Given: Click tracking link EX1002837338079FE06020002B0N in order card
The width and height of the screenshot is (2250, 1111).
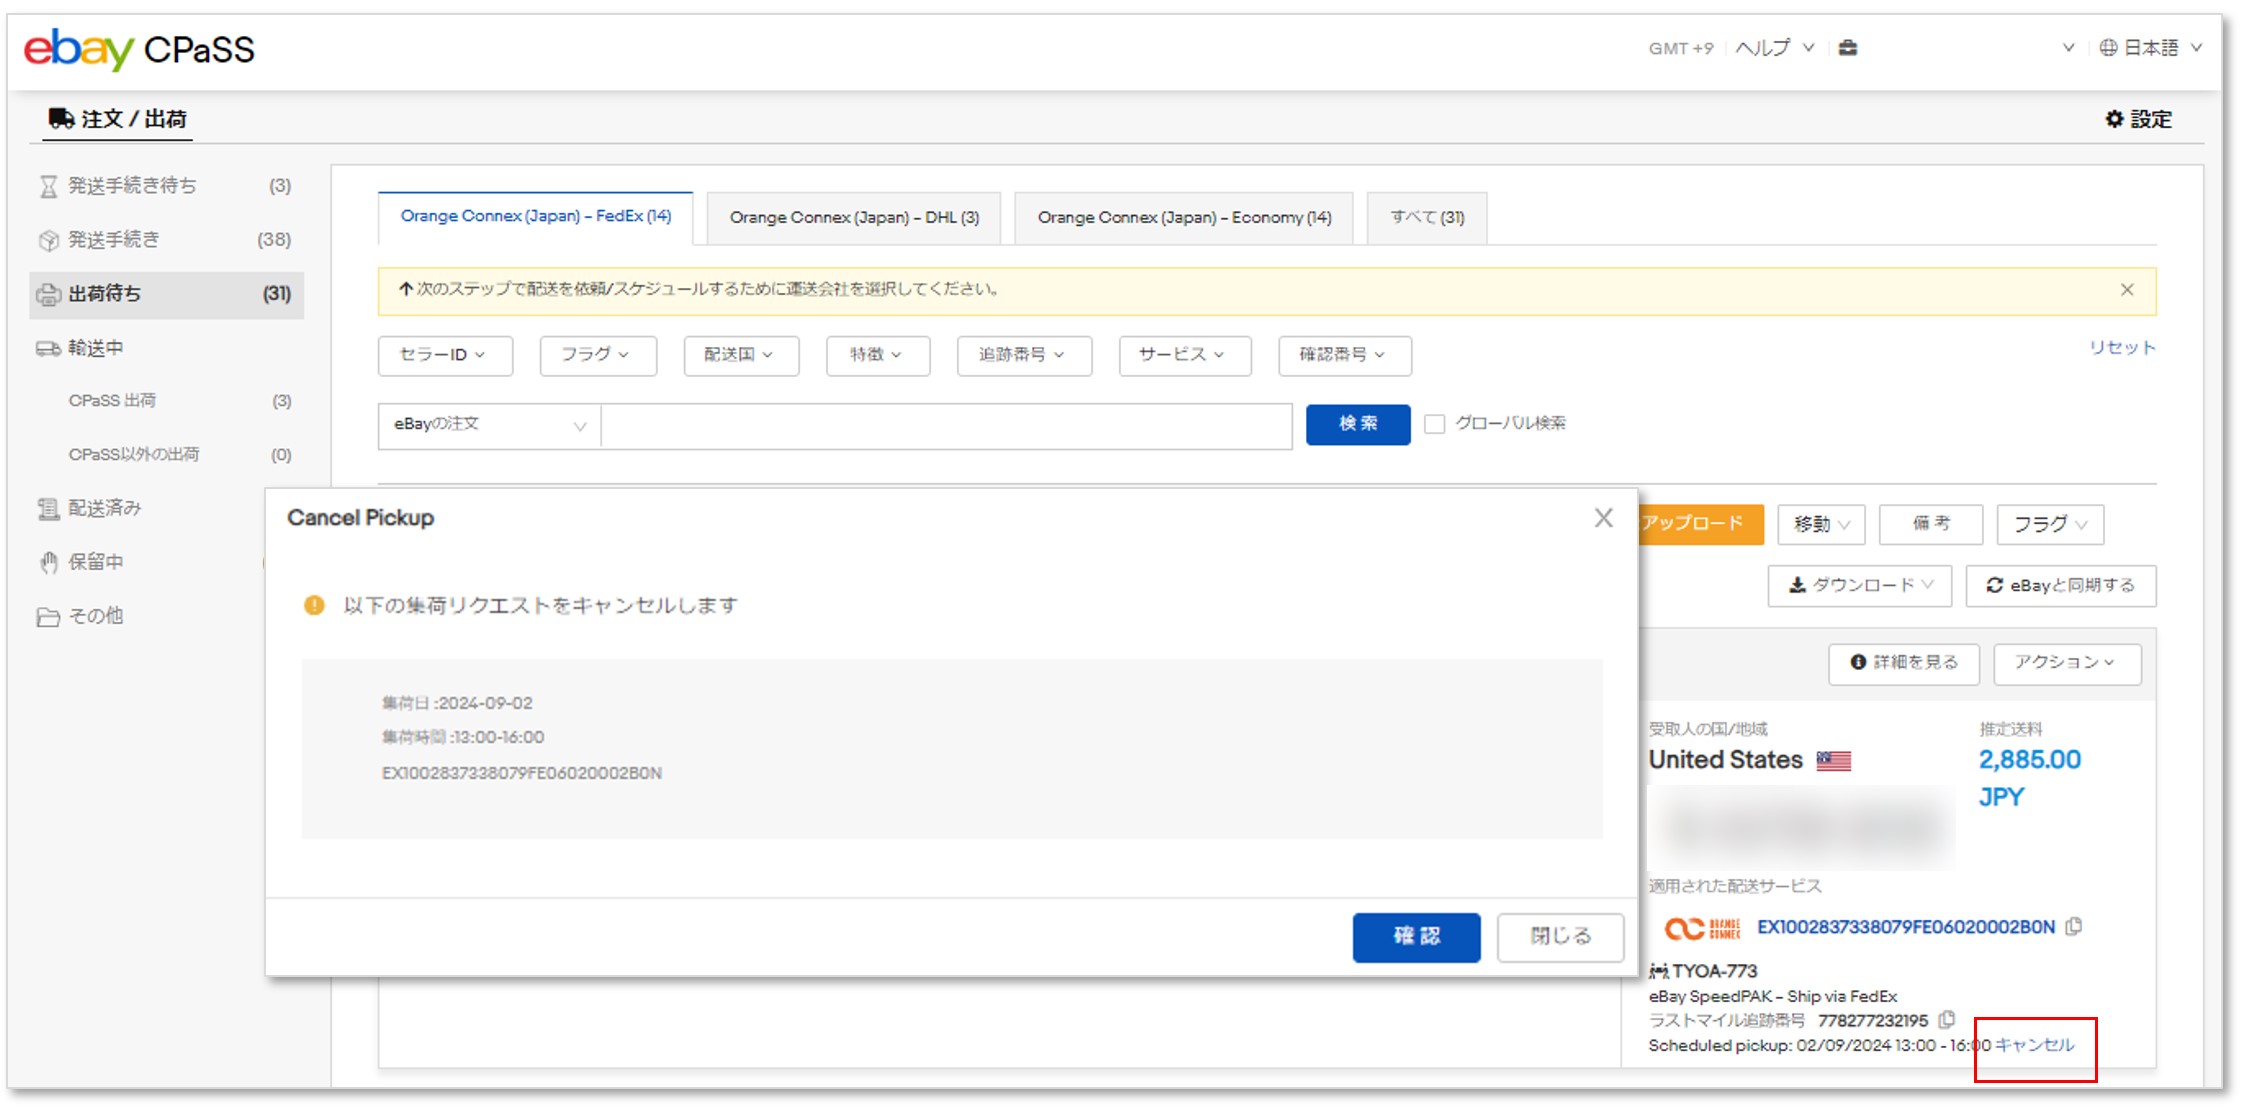Looking at the screenshot, I should click(1906, 927).
